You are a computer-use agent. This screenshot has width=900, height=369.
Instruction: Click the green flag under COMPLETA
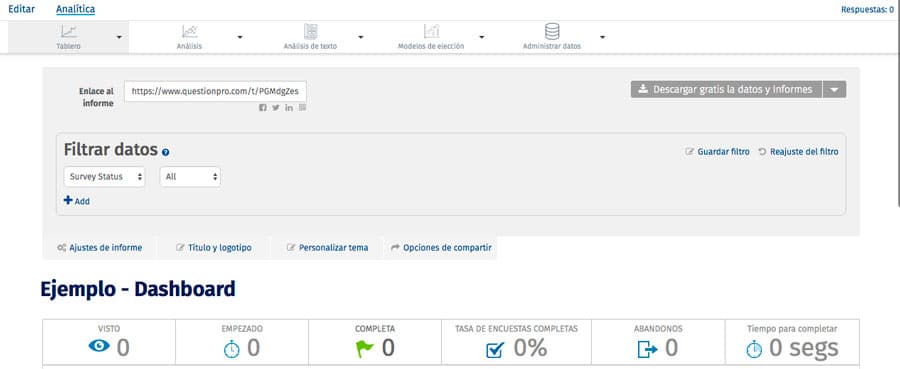point(364,348)
